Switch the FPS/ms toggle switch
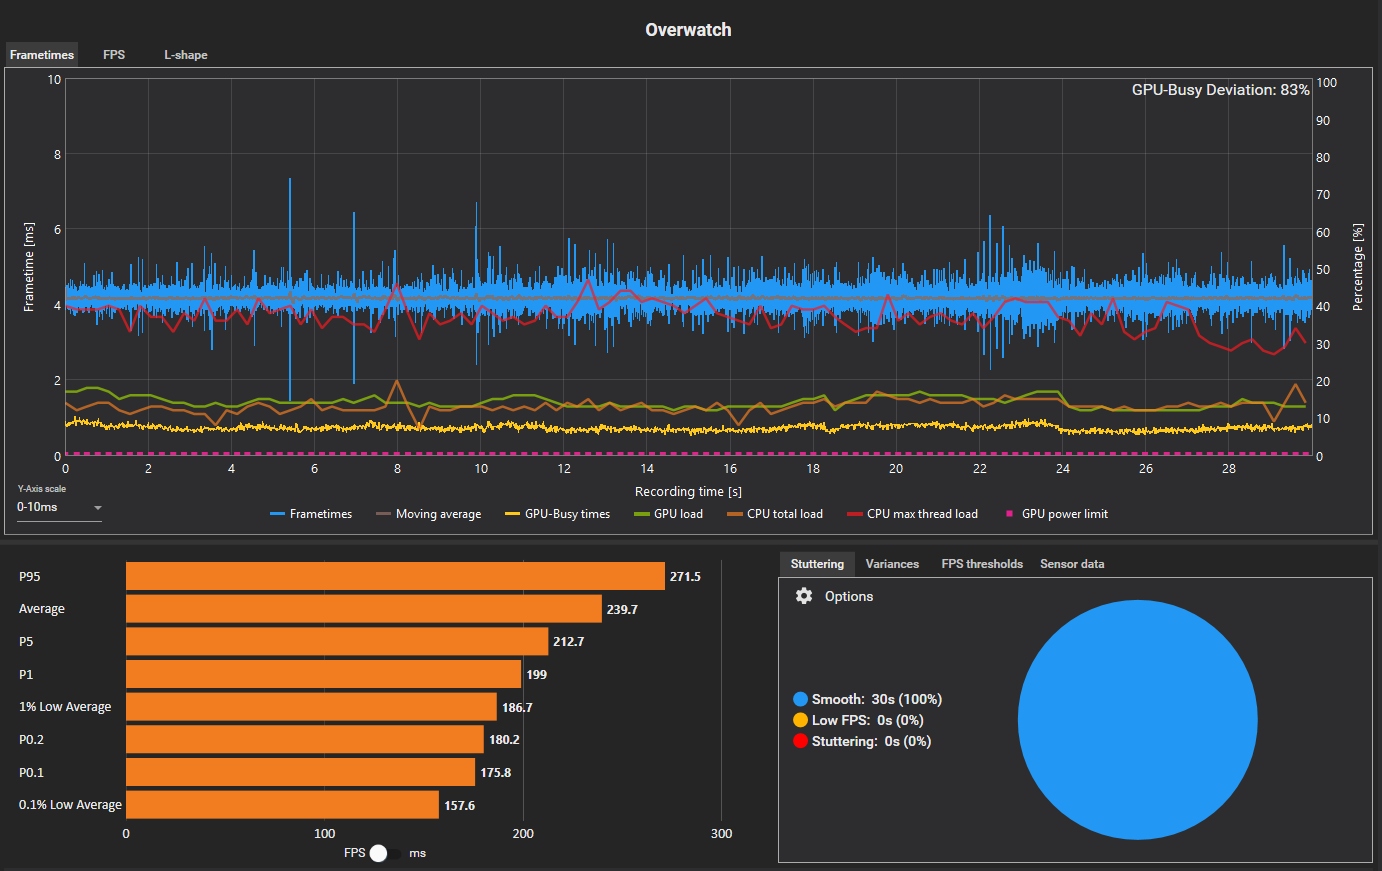This screenshot has height=871, width=1382. click(x=385, y=853)
